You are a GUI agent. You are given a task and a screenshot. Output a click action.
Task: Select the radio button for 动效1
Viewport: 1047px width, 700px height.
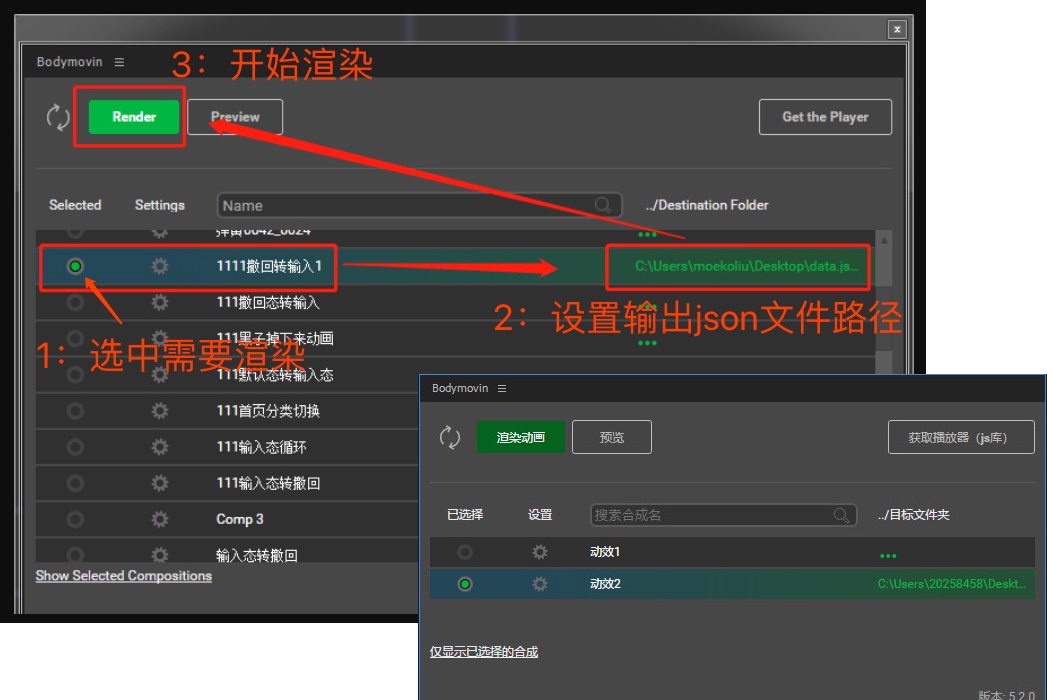tap(465, 552)
